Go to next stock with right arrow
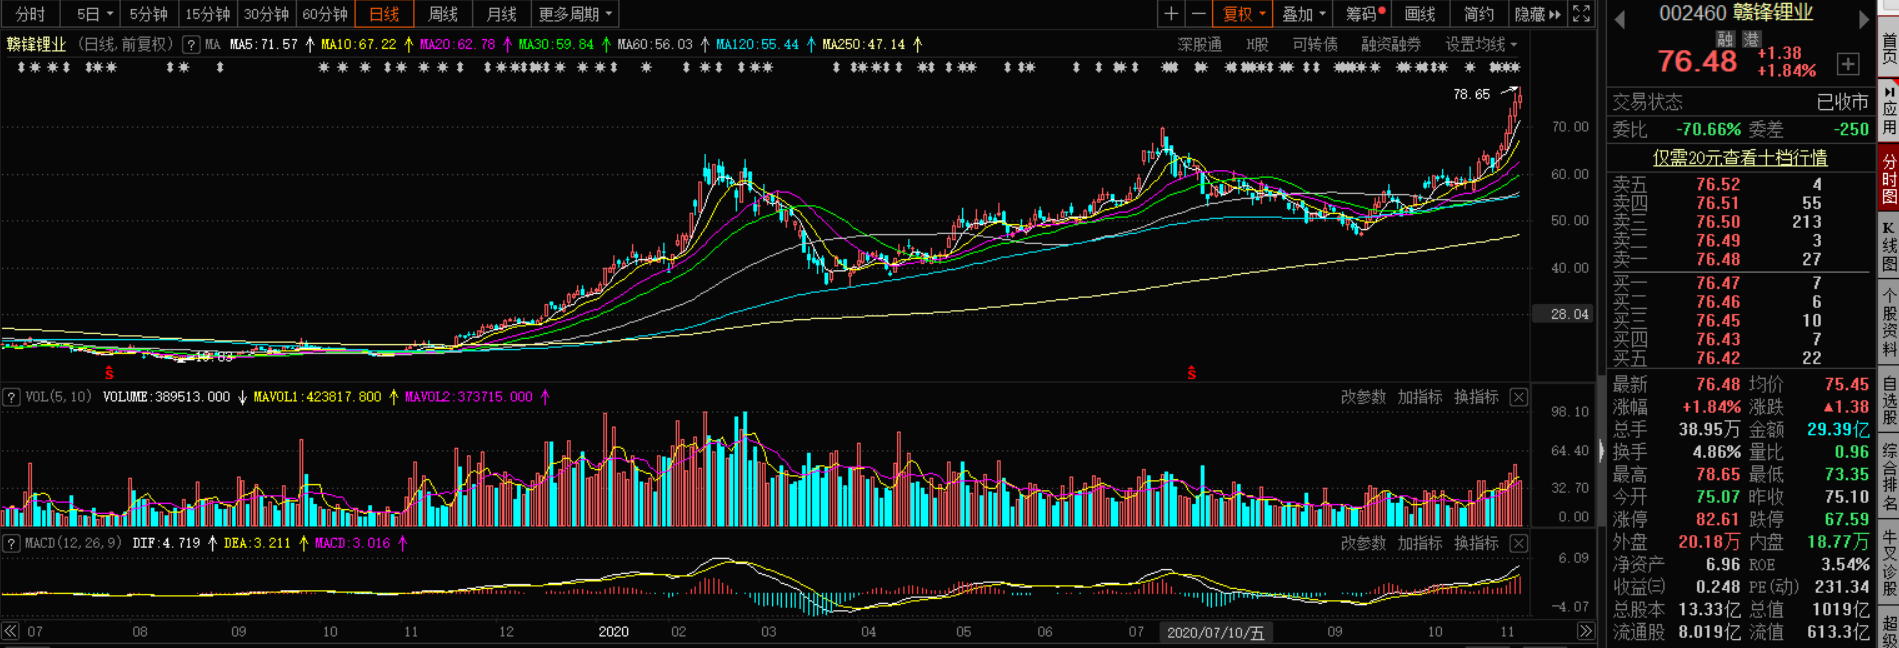Viewport: 1899px width, 648px height. coord(1863,19)
